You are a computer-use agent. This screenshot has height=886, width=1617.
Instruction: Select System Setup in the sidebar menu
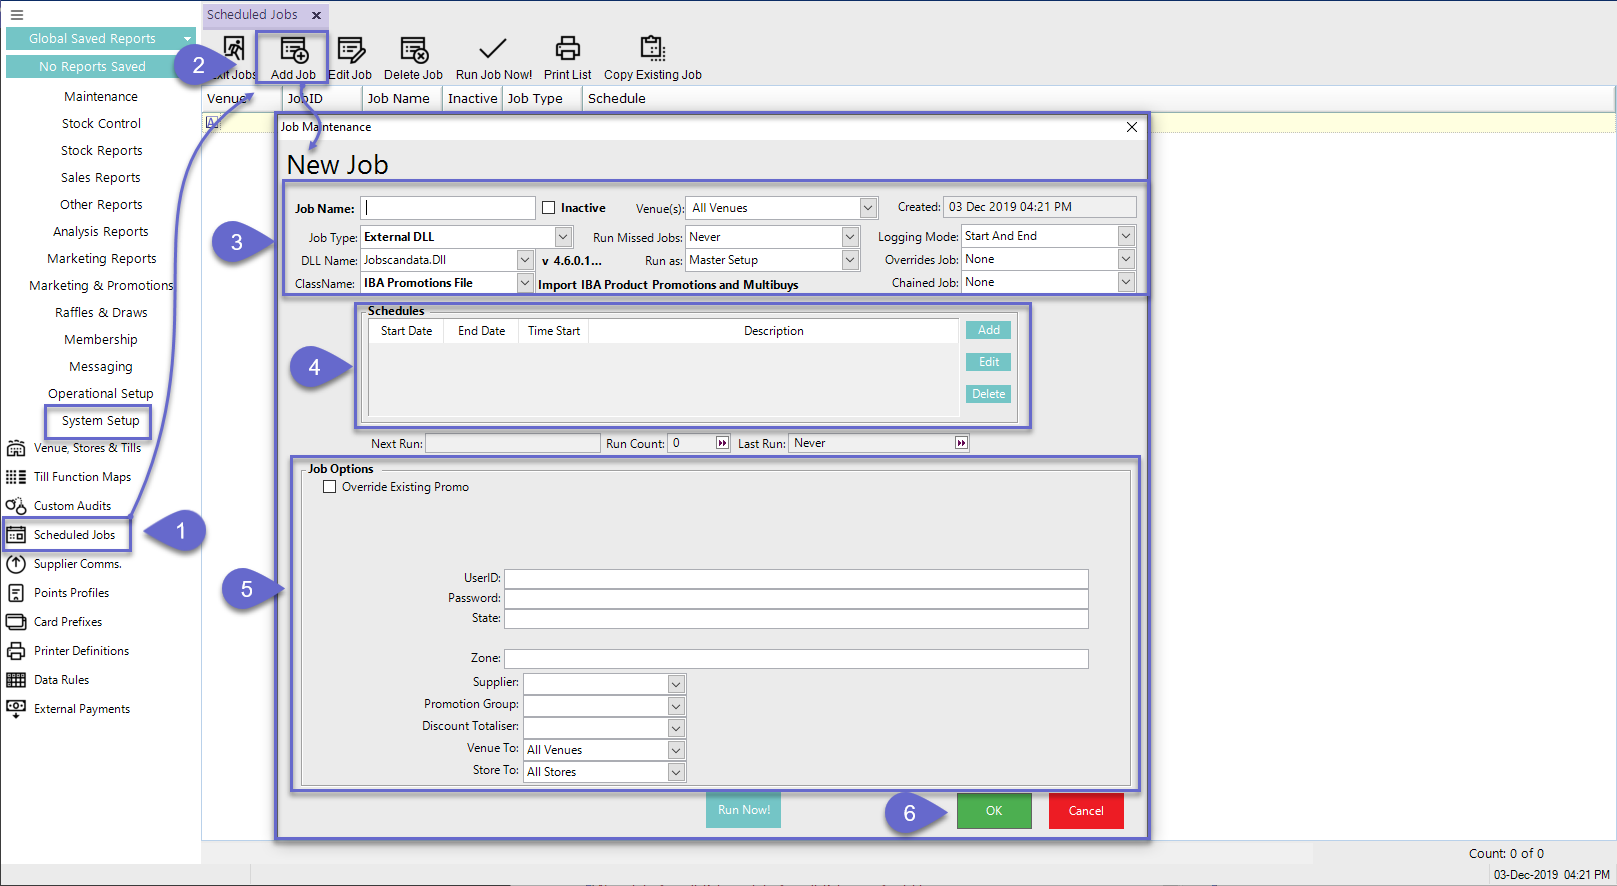[x=100, y=421]
